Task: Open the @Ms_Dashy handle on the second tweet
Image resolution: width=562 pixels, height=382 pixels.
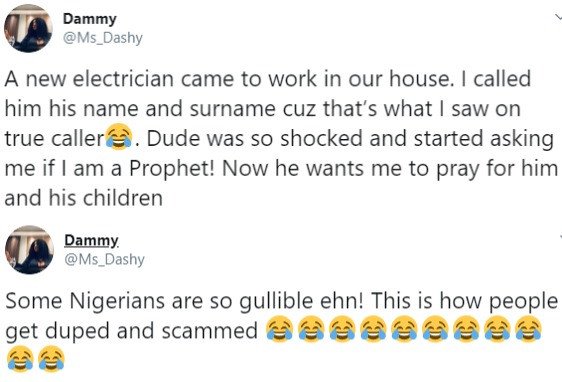Action: coord(104,259)
